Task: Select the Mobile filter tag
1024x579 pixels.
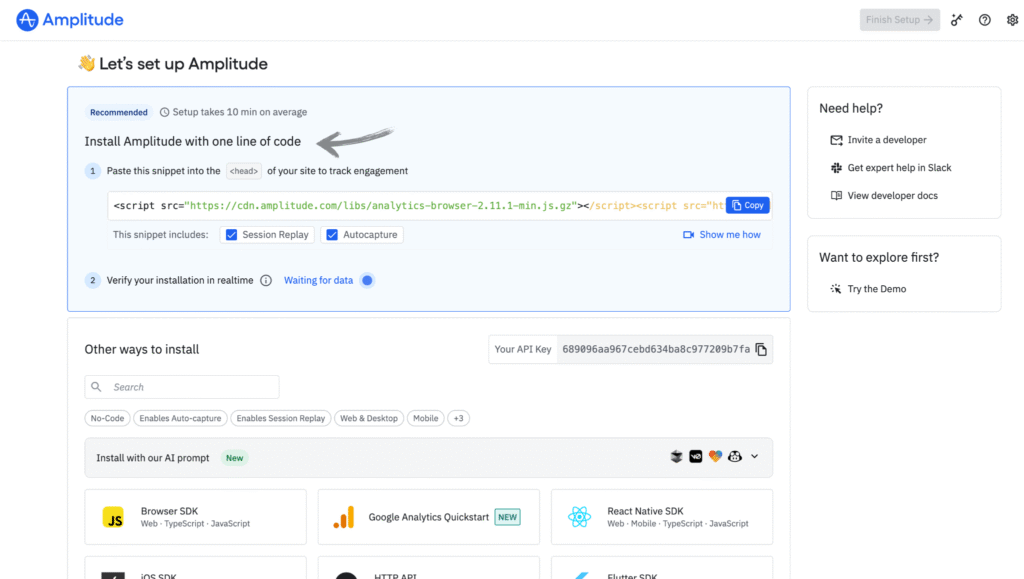Action: (x=426, y=418)
